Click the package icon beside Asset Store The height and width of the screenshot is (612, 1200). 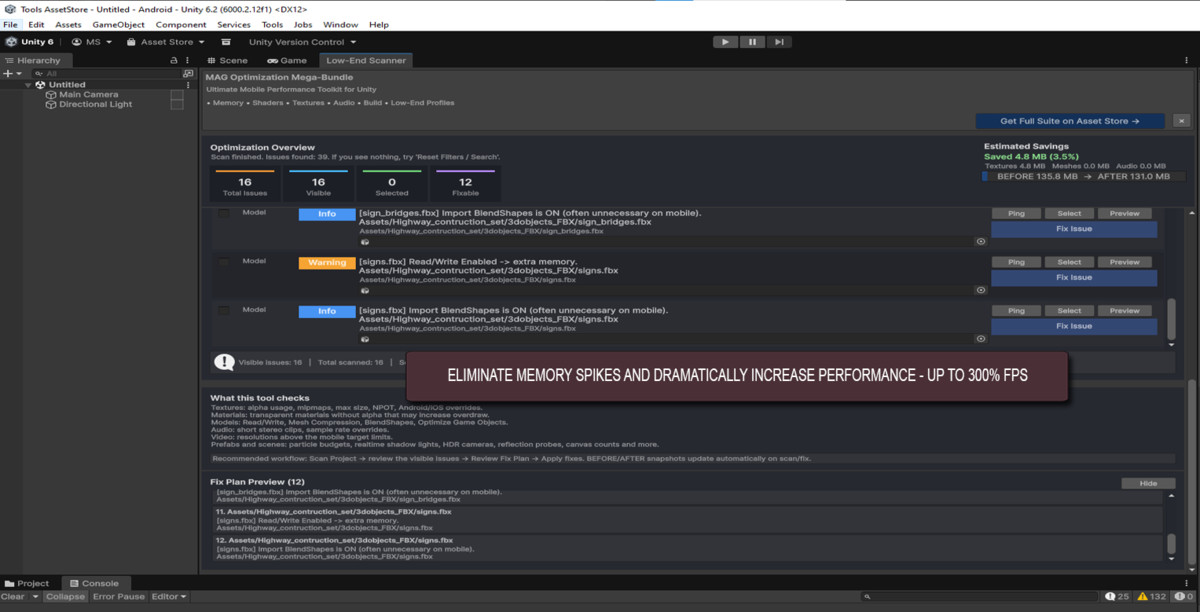pyautogui.click(x=226, y=42)
